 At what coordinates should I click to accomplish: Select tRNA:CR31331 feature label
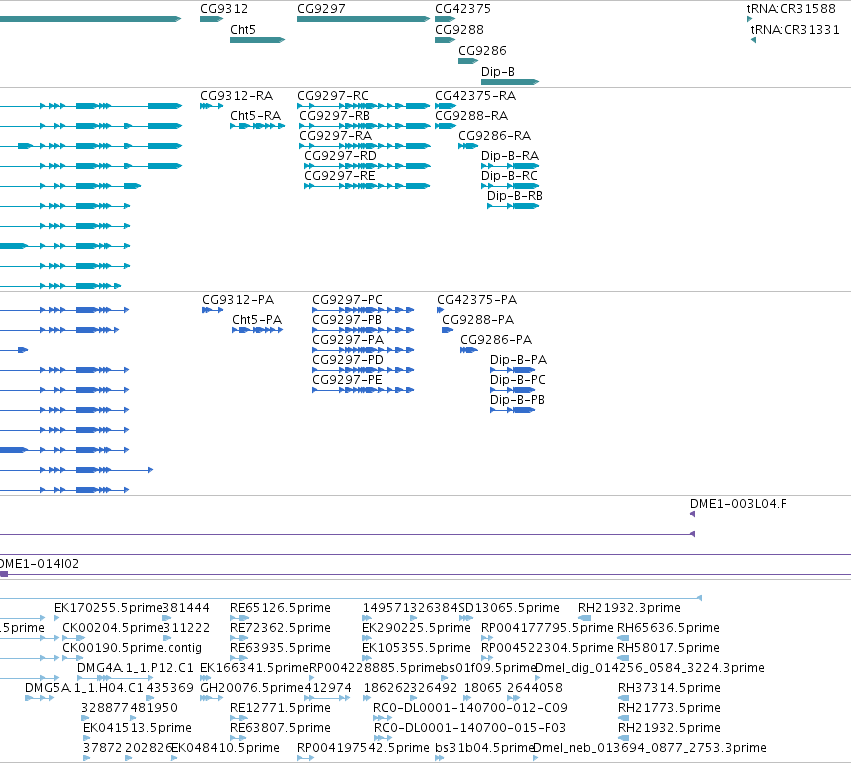(795, 30)
